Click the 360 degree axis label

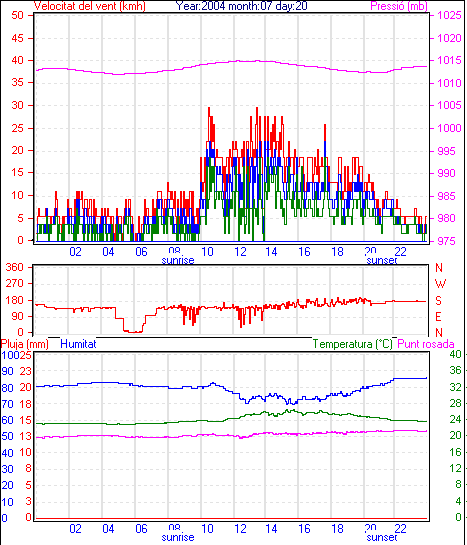(x=15, y=267)
